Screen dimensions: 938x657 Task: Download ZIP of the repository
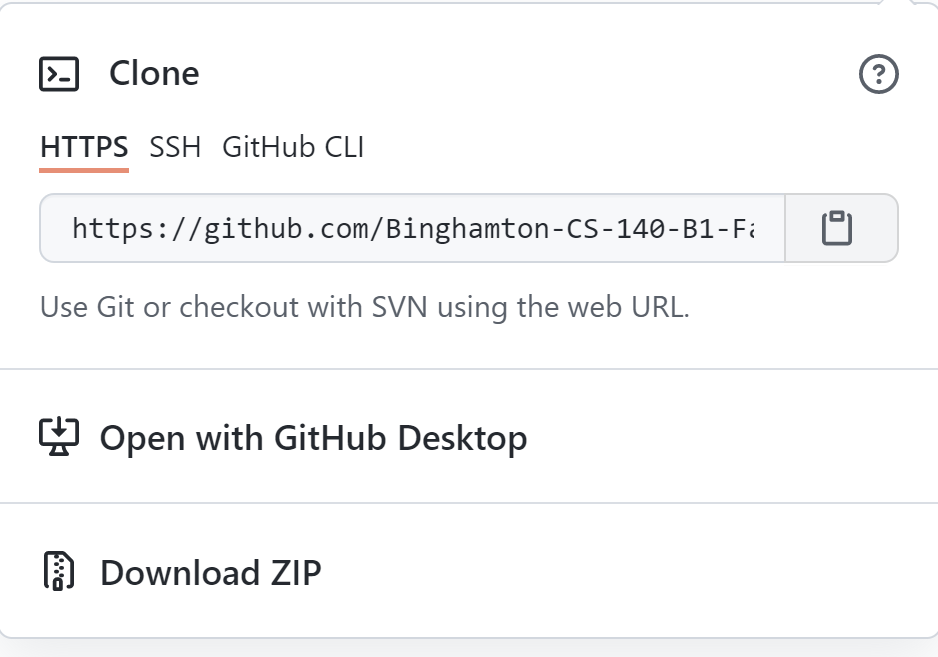point(210,573)
